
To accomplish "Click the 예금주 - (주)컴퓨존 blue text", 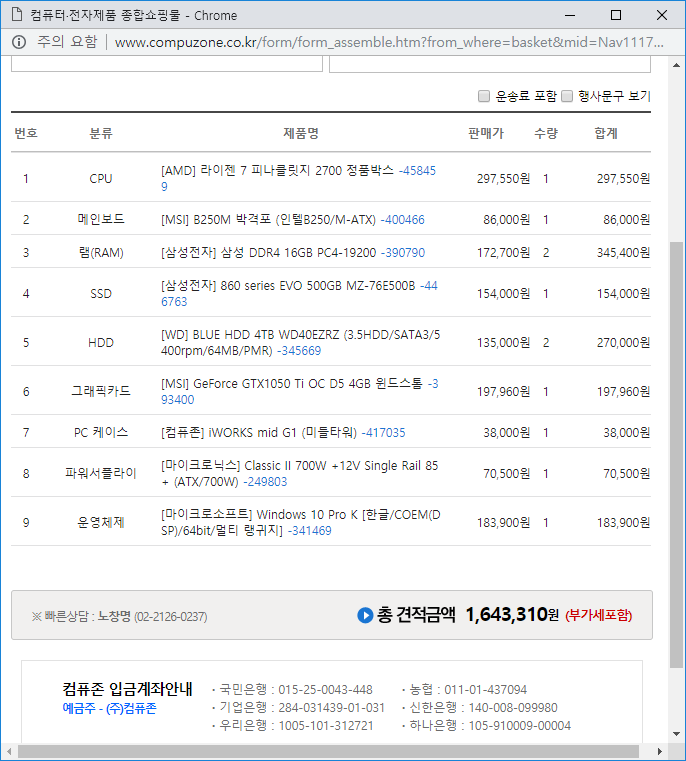I will point(110,709).
